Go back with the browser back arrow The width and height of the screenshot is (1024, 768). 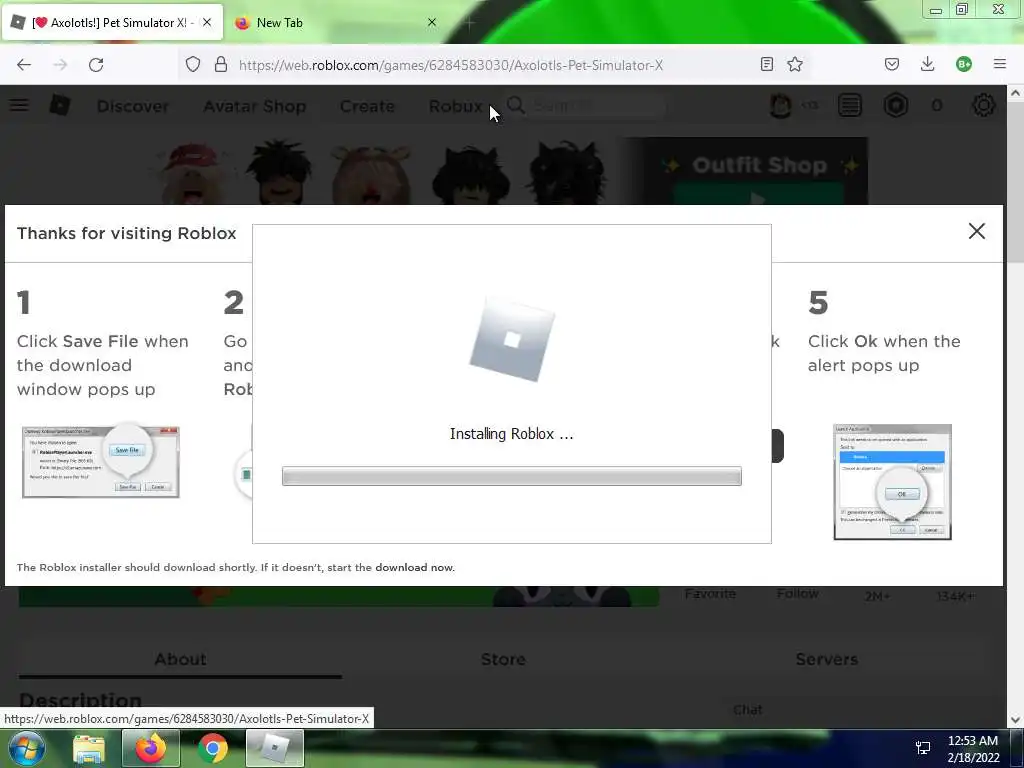(x=24, y=65)
